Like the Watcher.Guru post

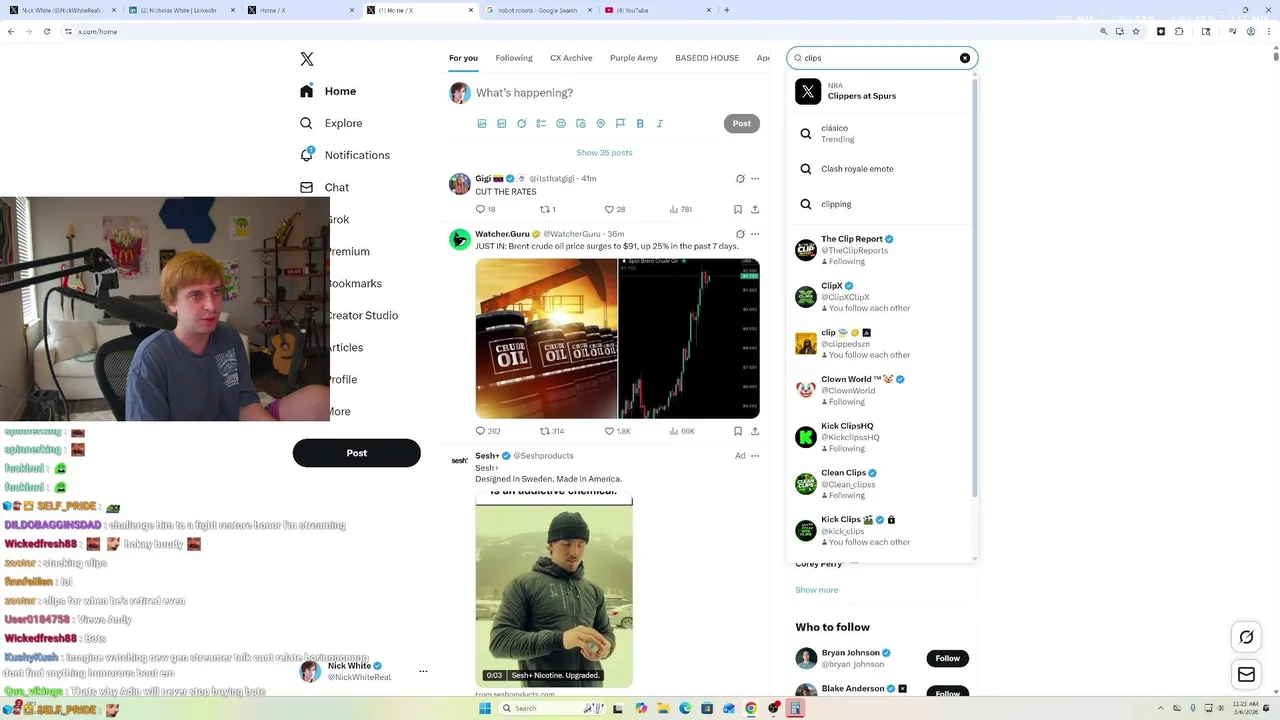[609, 431]
